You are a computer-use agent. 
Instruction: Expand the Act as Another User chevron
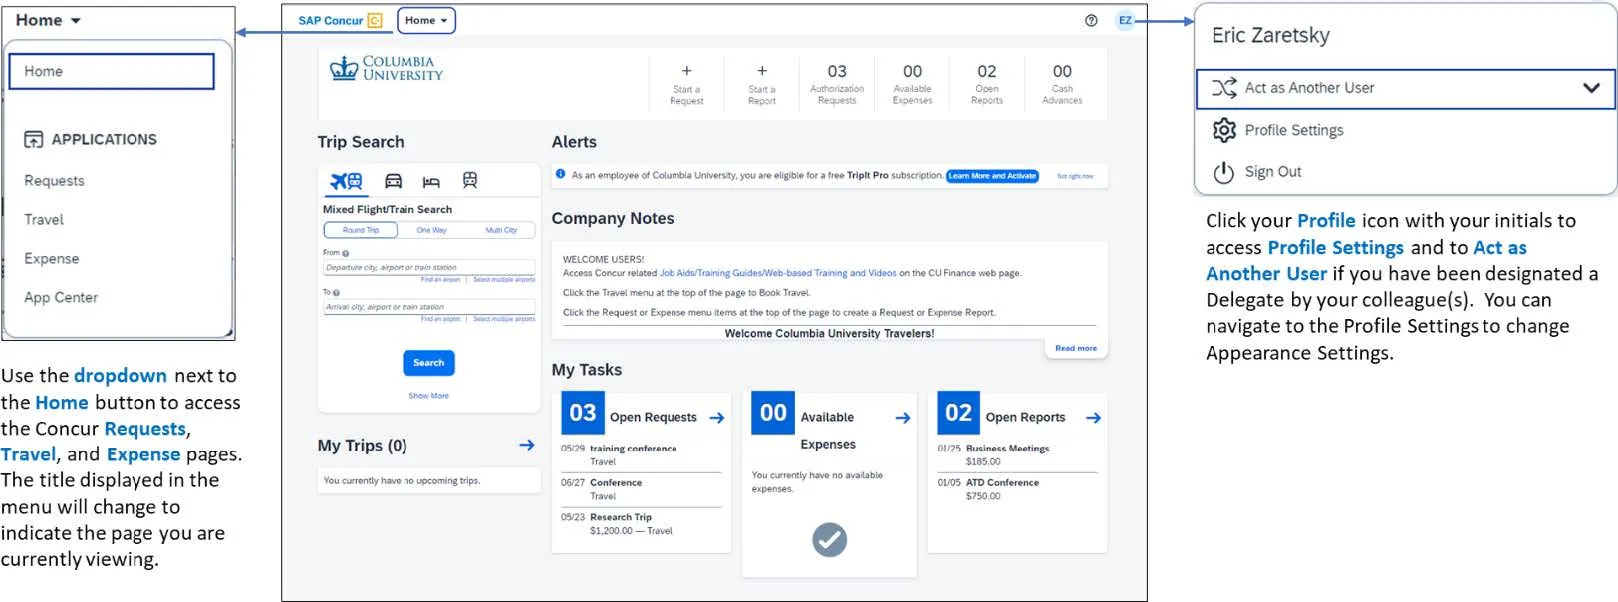pyautogui.click(x=1591, y=88)
